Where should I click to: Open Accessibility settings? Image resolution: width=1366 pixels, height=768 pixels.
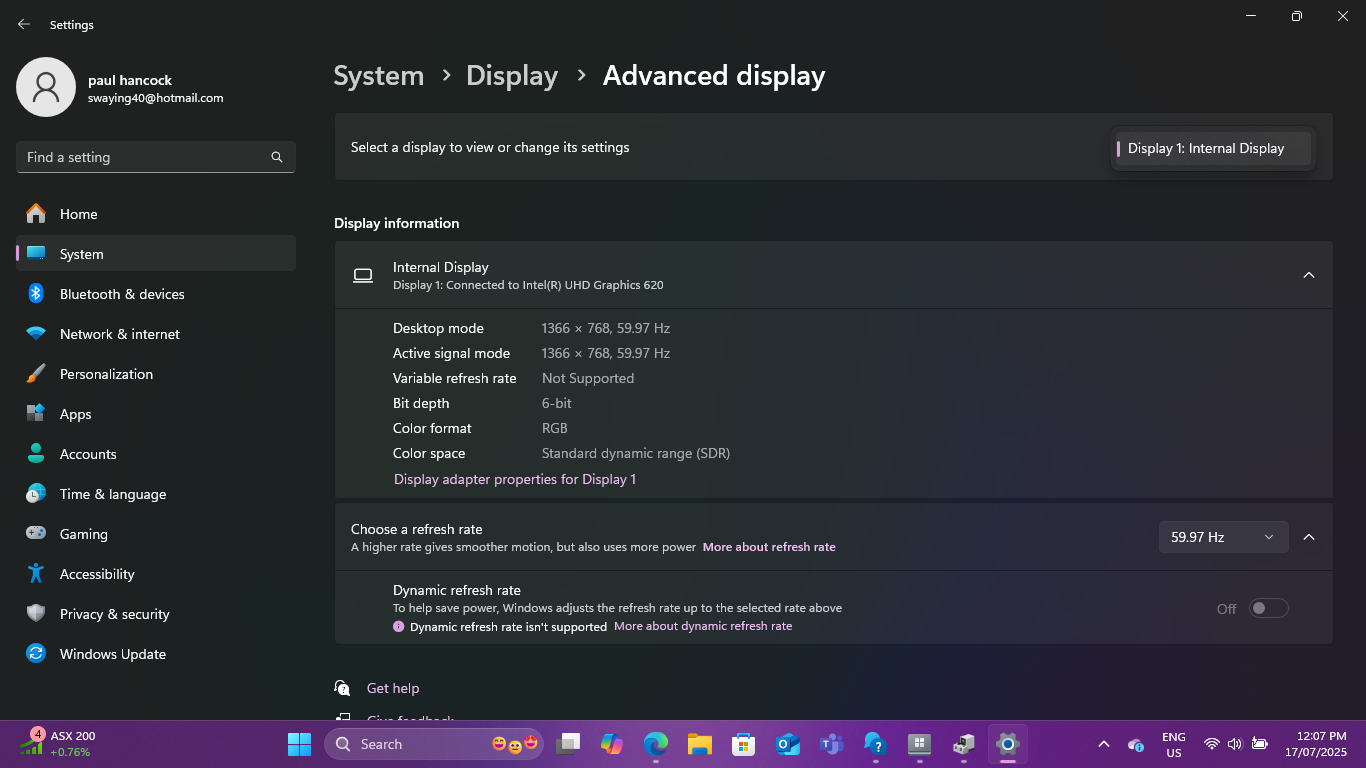(x=156, y=574)
